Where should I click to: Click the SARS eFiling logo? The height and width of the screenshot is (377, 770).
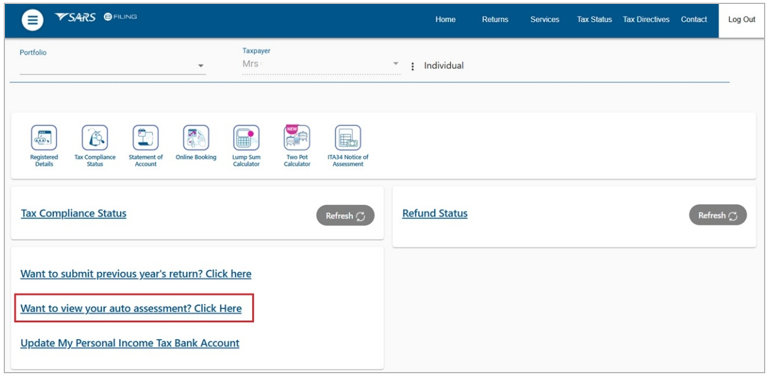tap(96, 17)
